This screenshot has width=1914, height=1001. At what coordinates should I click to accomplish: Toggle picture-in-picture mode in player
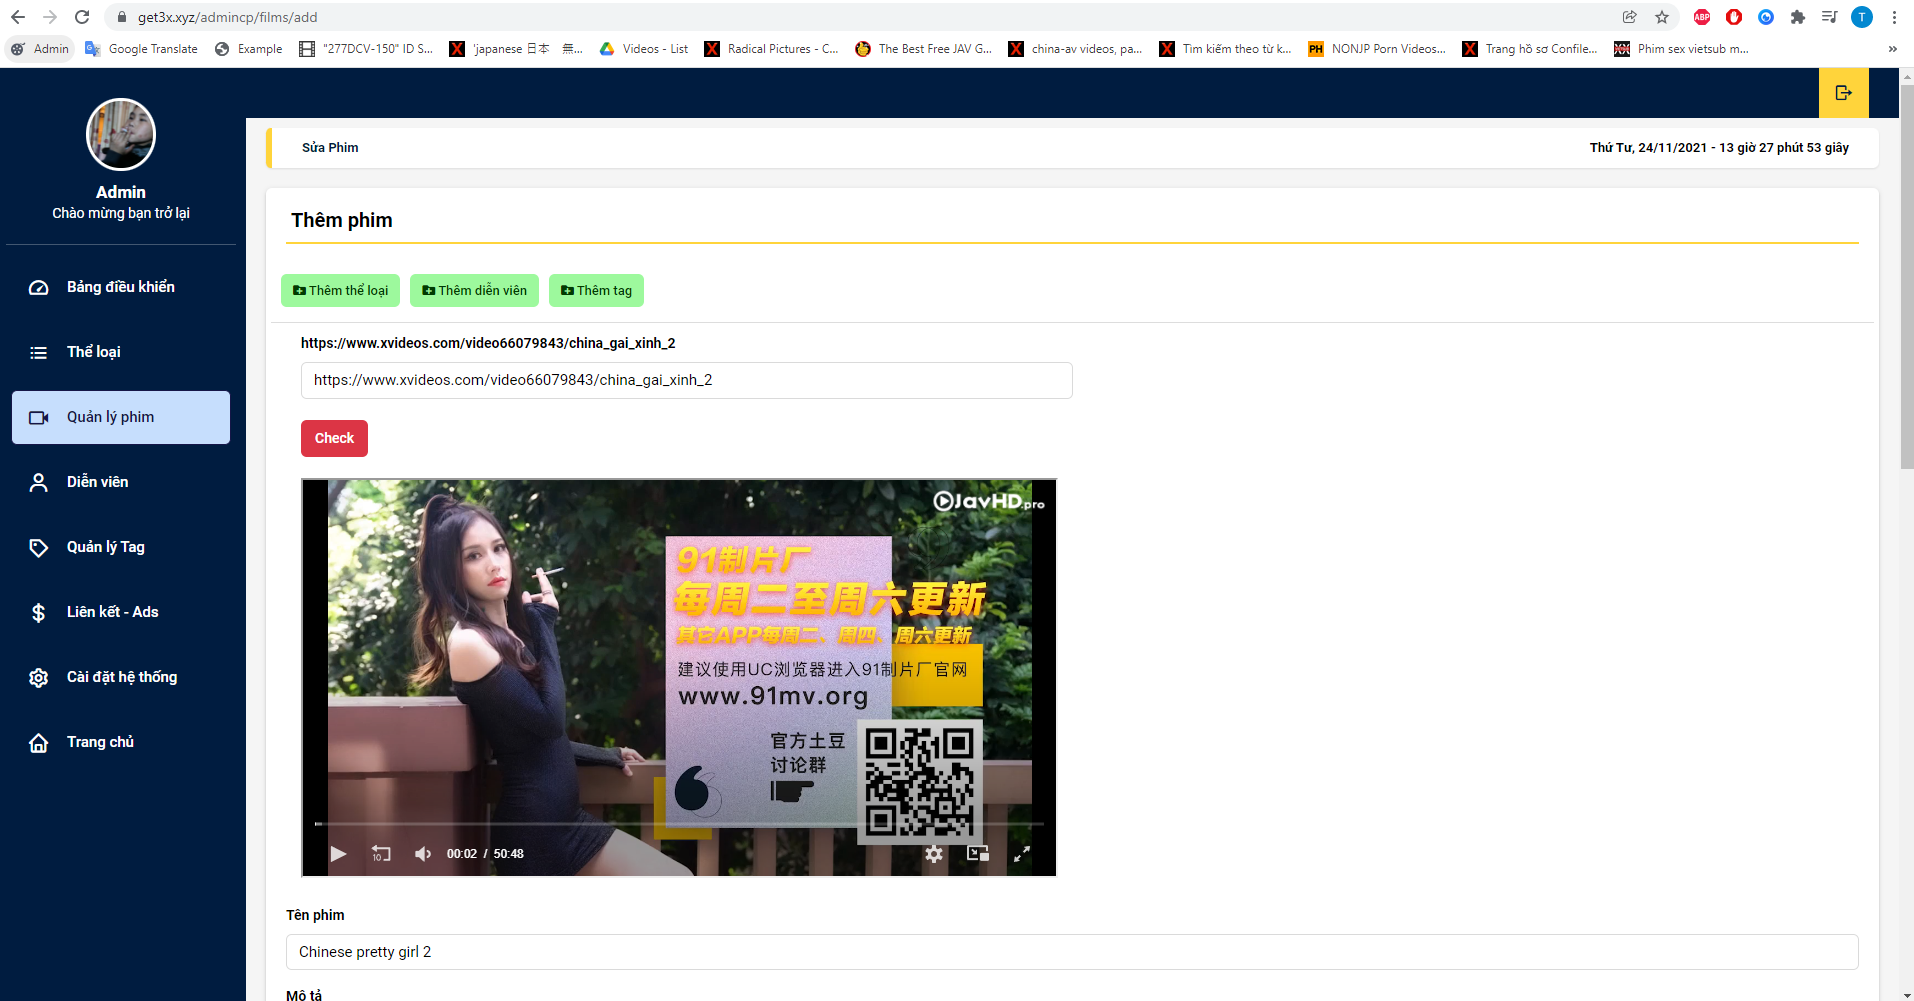[x=977, y=854]
